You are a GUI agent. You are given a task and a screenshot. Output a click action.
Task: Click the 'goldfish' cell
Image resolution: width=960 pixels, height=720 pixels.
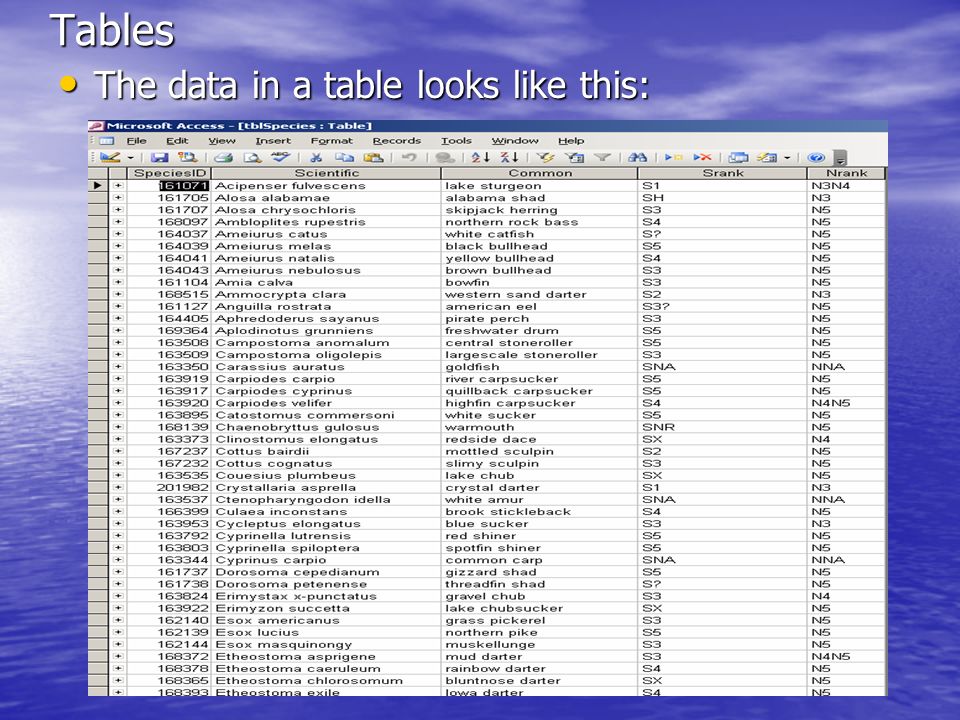pos(539,367)
